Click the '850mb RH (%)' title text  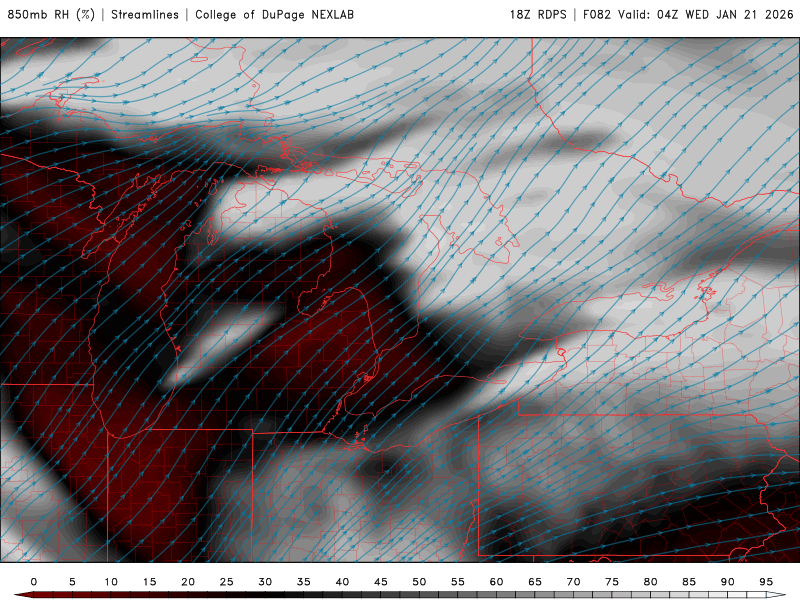pos(51,14)
